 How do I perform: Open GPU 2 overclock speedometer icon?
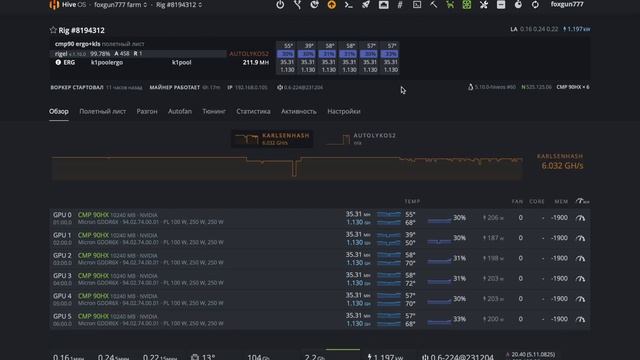coord(580,258)
